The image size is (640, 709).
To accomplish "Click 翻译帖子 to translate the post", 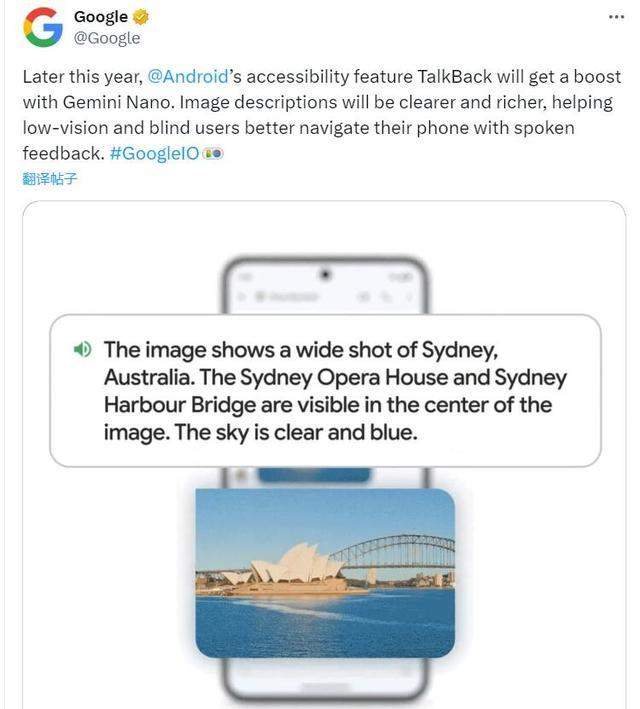I will point(50,179).
